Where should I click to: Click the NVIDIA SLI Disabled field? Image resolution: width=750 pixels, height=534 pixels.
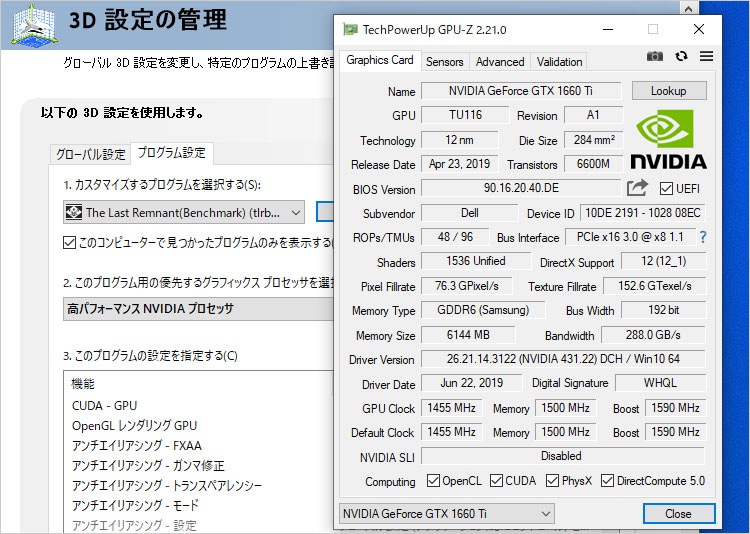[563, 456]
